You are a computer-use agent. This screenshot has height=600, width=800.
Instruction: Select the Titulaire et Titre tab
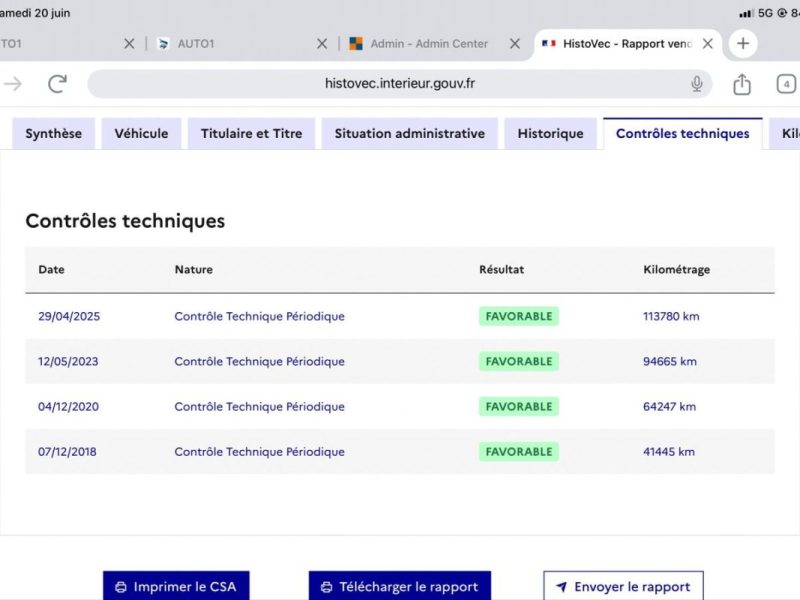point(252,134)
